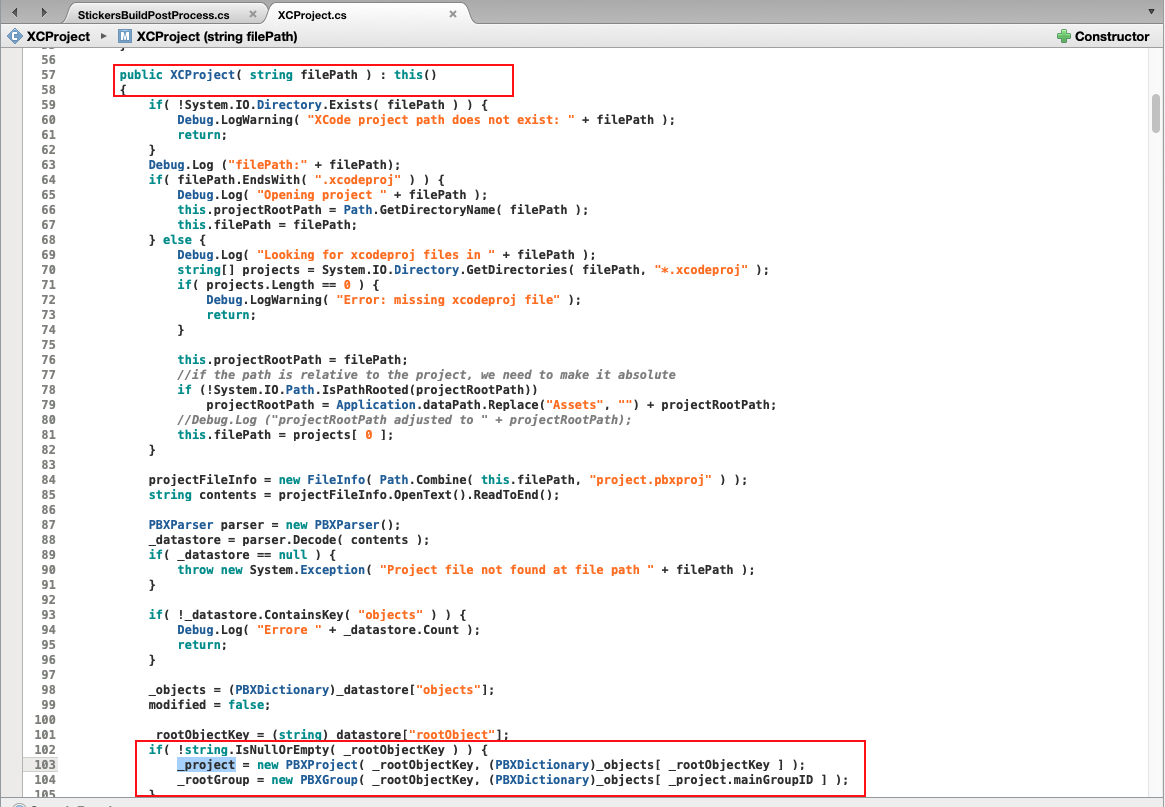Viewport: 1165px width, 807px height.
Task: Close the StickersBuildPostProcess.cs tab
Action: [253, 14]
